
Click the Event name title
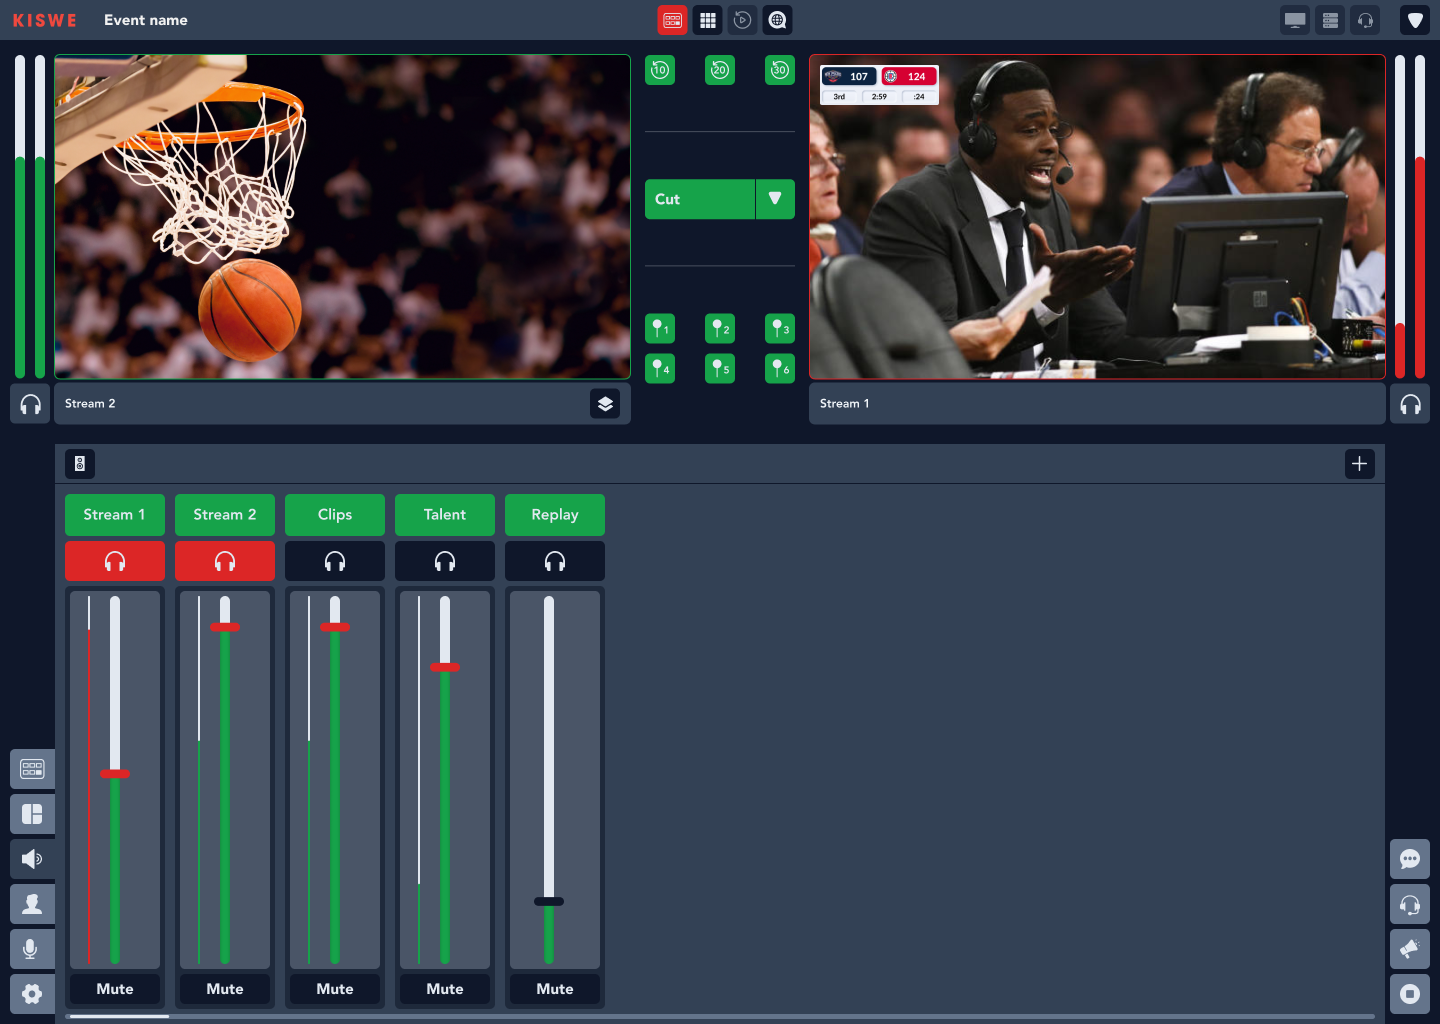[146, 20]
